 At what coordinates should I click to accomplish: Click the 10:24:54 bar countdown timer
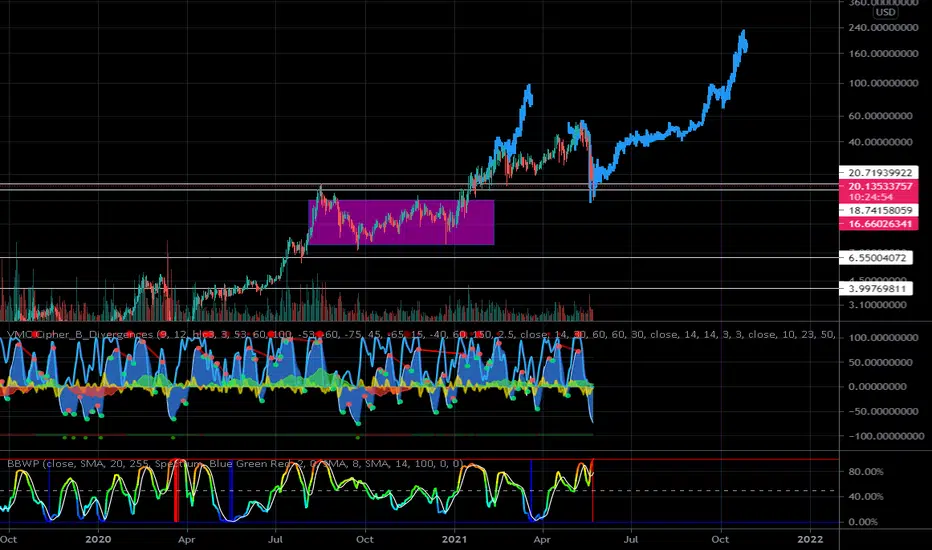click(871, 197)
